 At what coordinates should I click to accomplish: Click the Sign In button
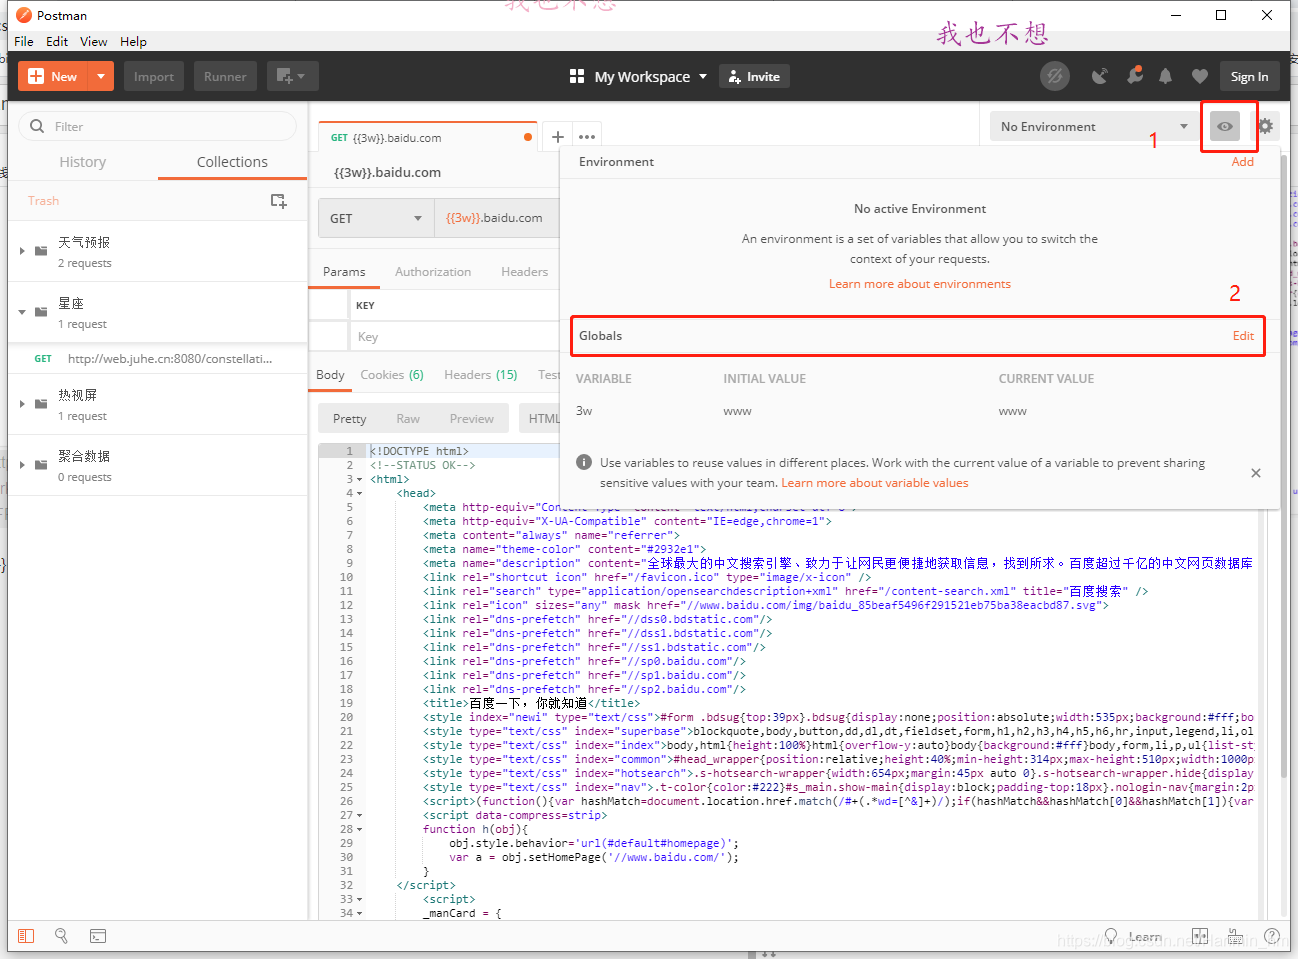[x=1249, y=76]
